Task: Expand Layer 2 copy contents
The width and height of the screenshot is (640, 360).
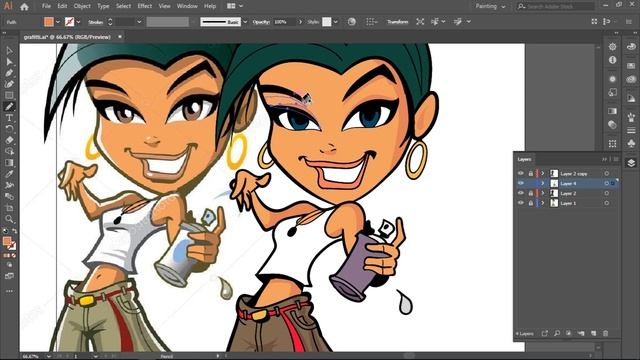Action: coord(543,173)
